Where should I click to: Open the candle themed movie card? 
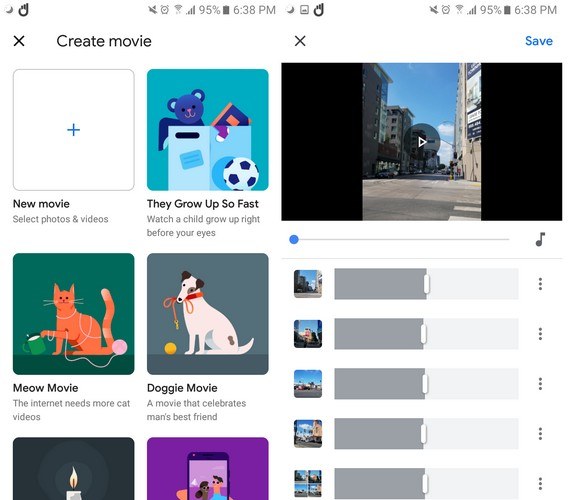[74, 468]
